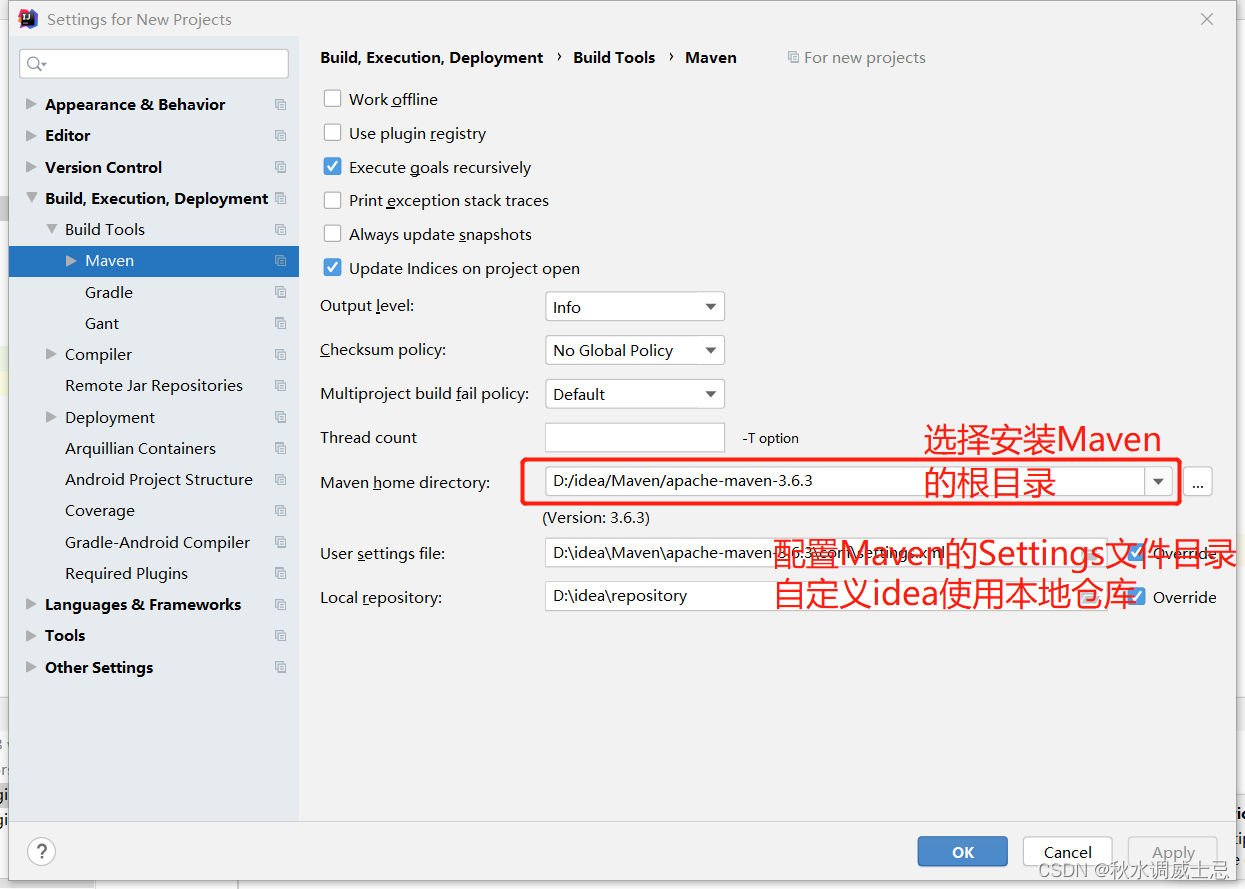Image resolution: width=1245 pixels, height=889 pixels.
Task: Click project-level icon on the Maven row
Action: click(280, 261)
